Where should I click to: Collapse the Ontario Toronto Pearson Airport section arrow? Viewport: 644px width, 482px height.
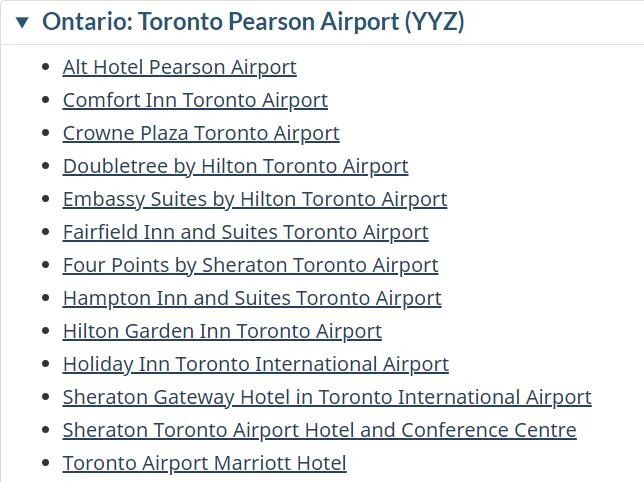pyautogui.click(x=22, y=22)
